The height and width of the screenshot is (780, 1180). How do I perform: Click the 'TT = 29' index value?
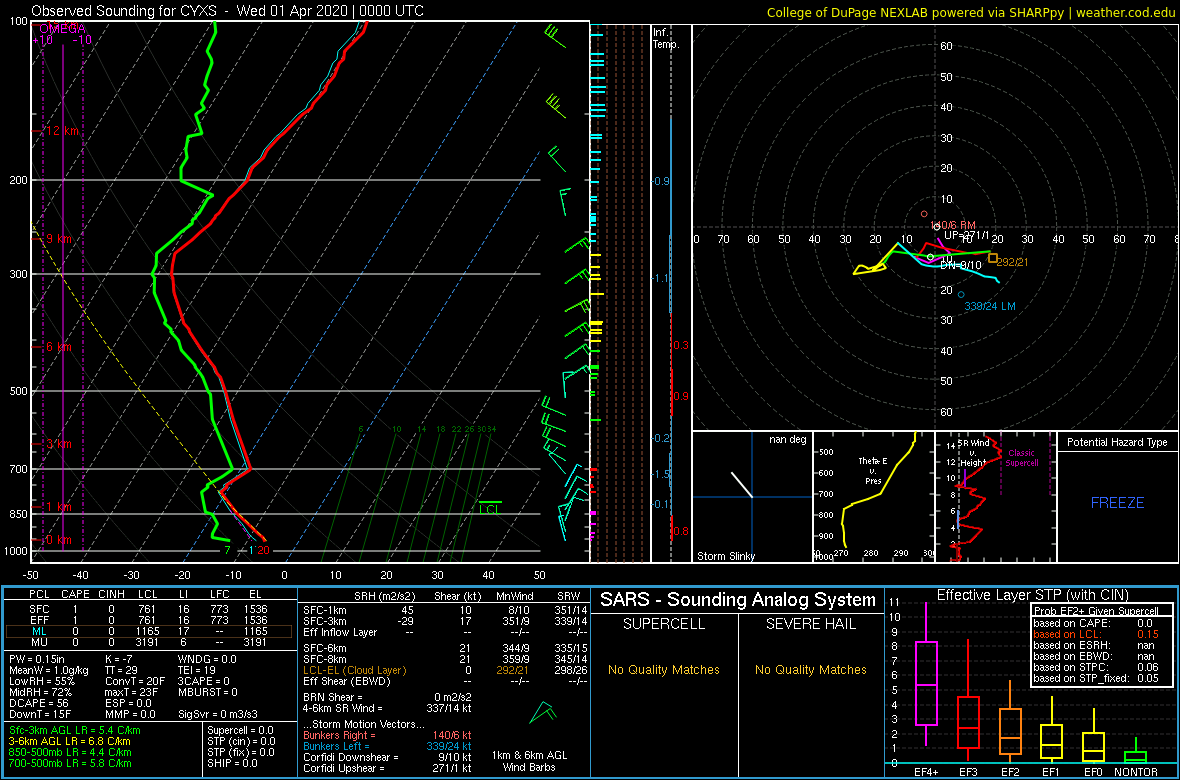pyautogui.click(x=120, y=671)
